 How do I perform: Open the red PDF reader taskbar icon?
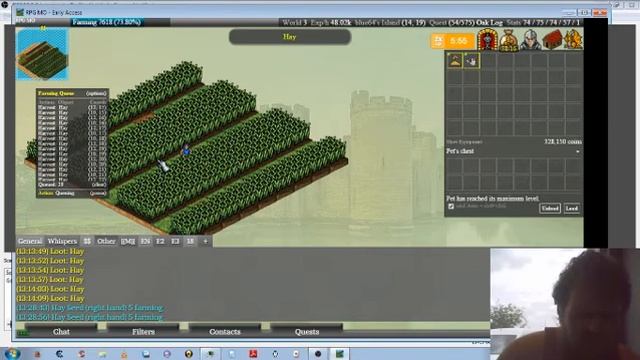[253, 353]
